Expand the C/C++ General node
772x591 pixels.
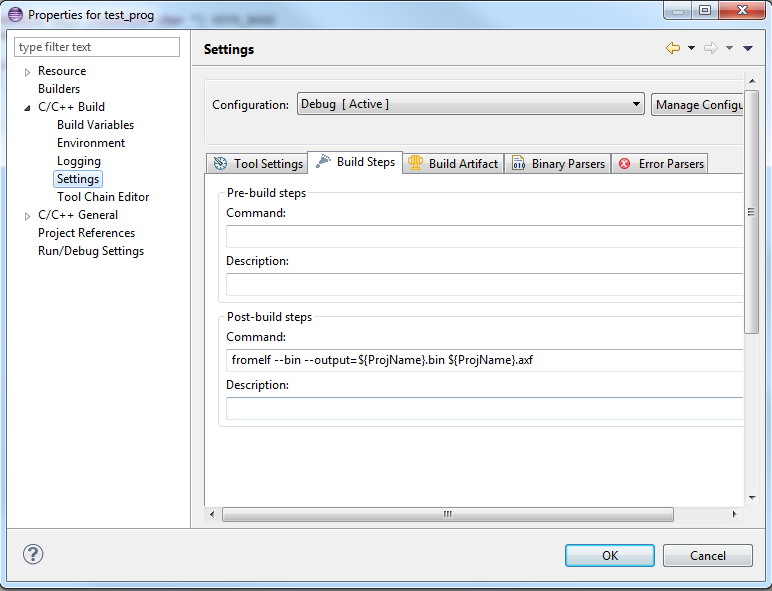pos(28,216)
